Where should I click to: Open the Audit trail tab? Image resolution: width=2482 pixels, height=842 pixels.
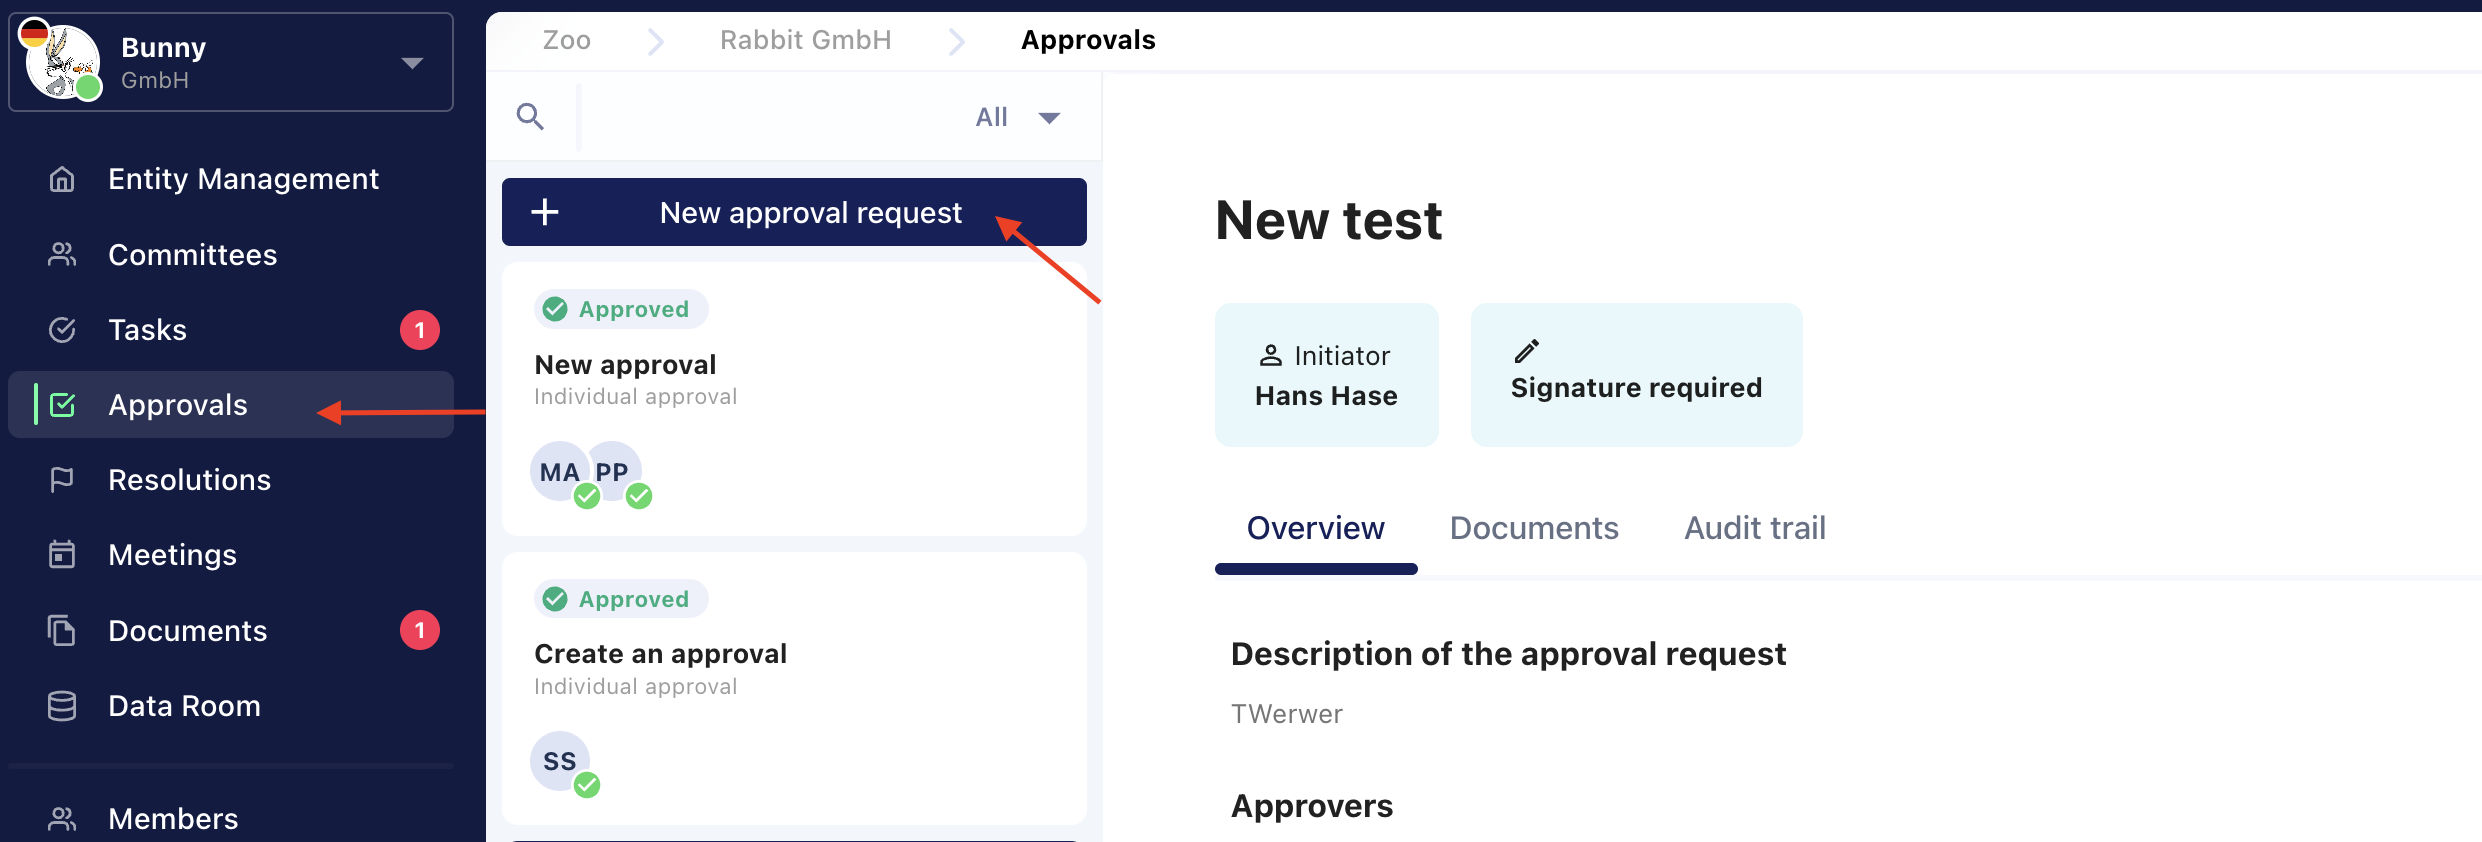pos(1754,528)
